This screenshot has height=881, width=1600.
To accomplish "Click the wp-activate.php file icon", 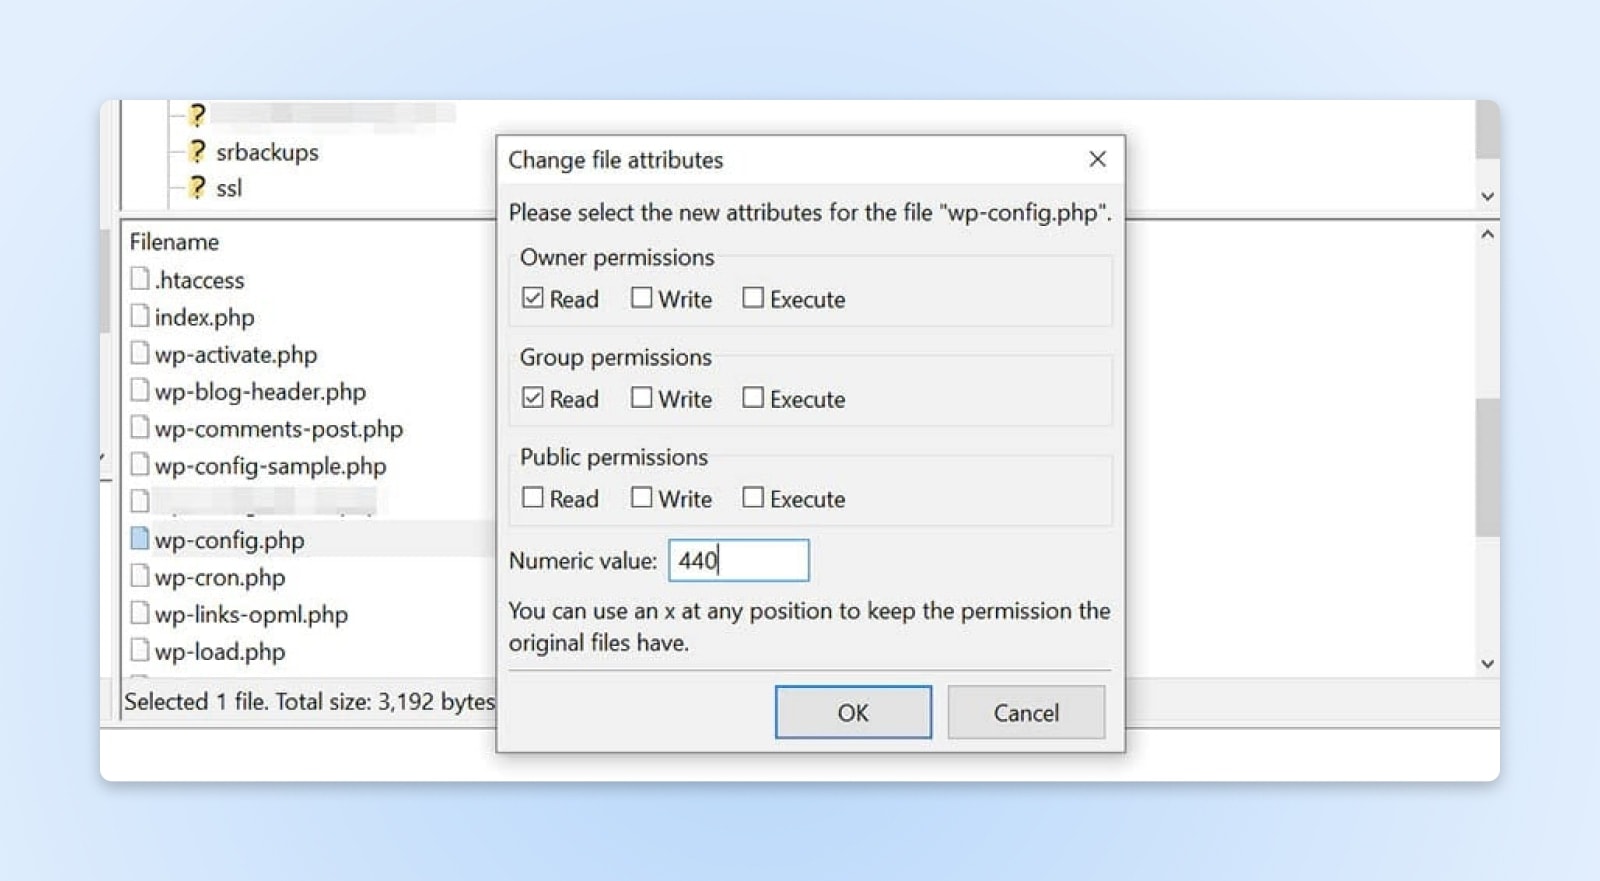I will point(140,353).
